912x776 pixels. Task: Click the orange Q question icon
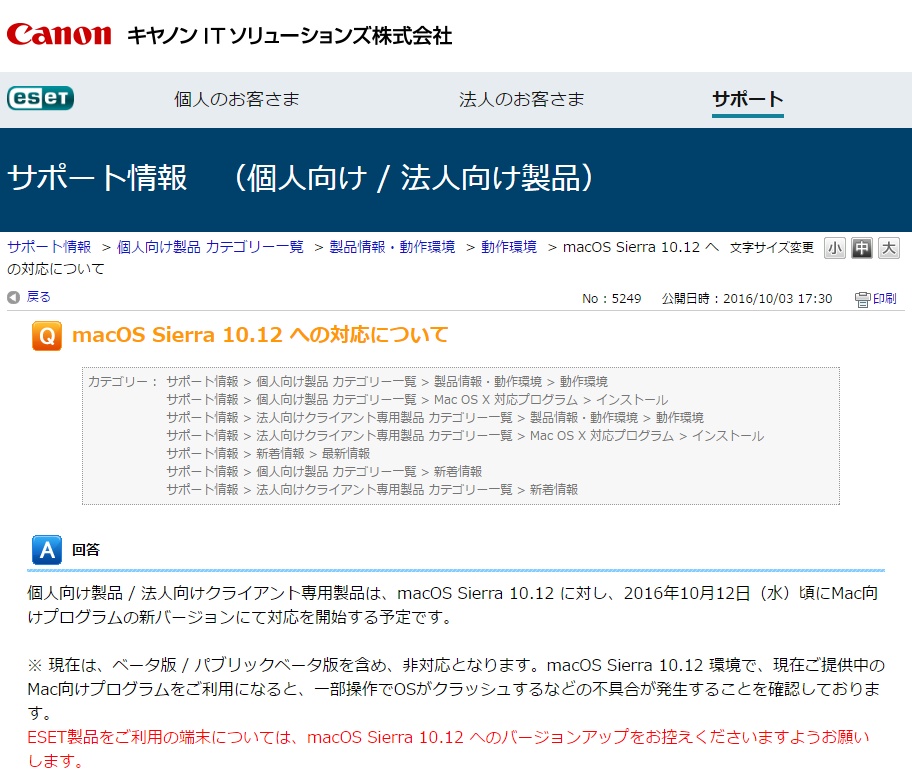click(x=47, y=336)
